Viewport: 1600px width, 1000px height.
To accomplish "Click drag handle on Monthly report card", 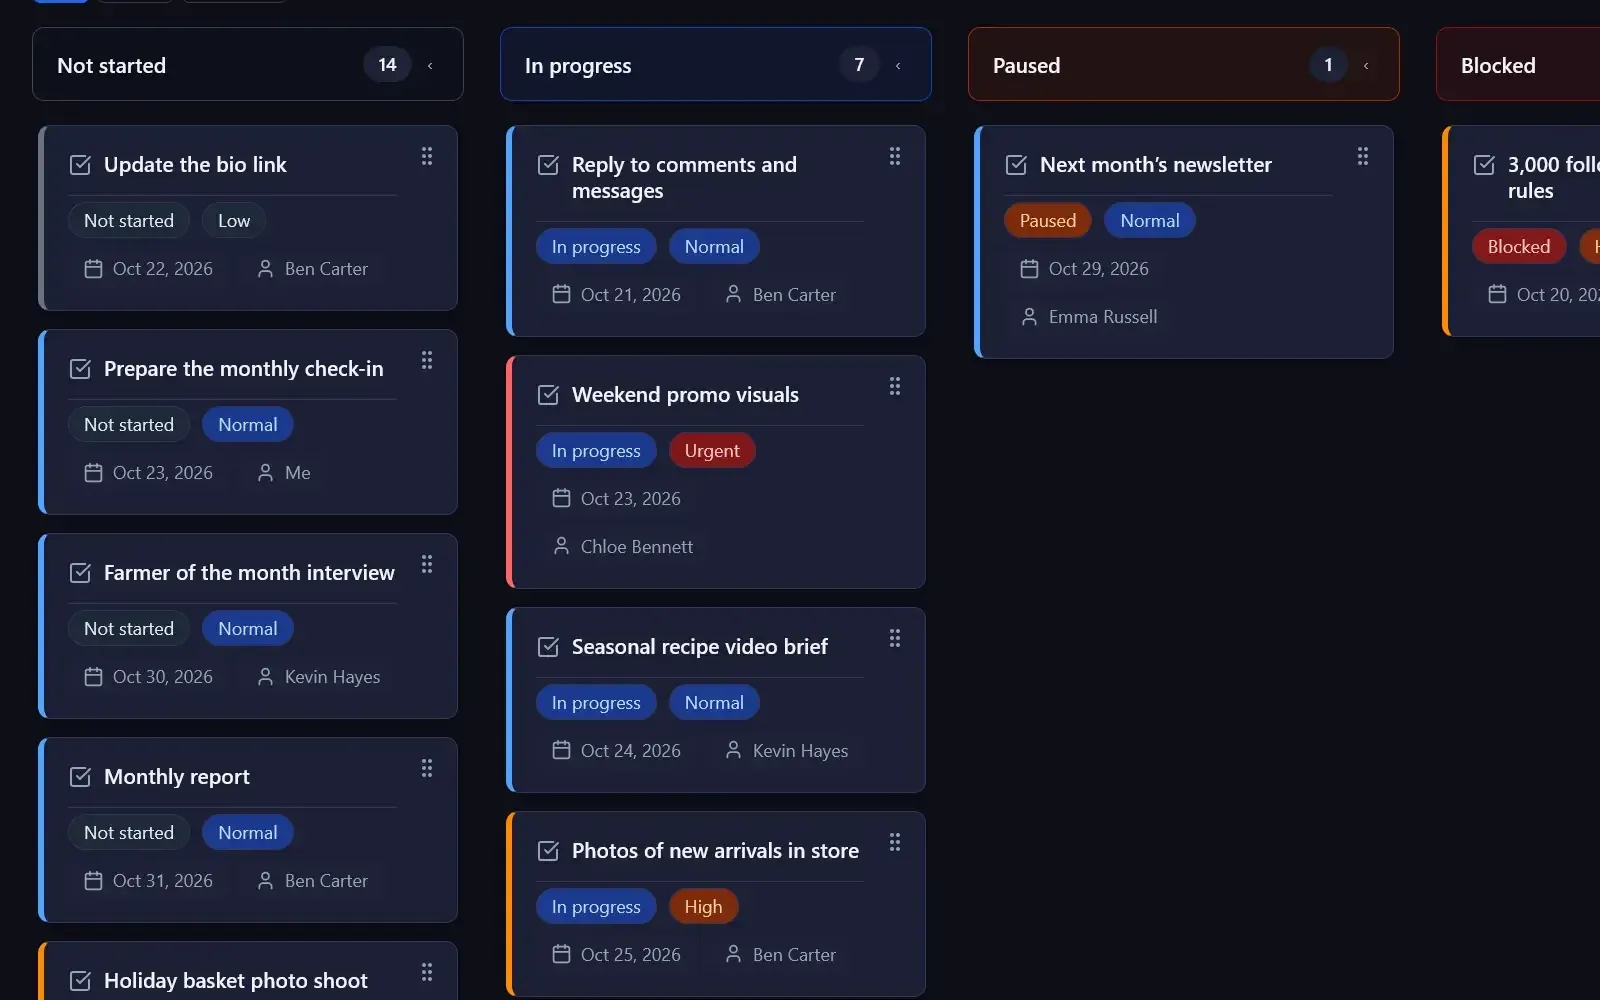I will click(427, 768).
